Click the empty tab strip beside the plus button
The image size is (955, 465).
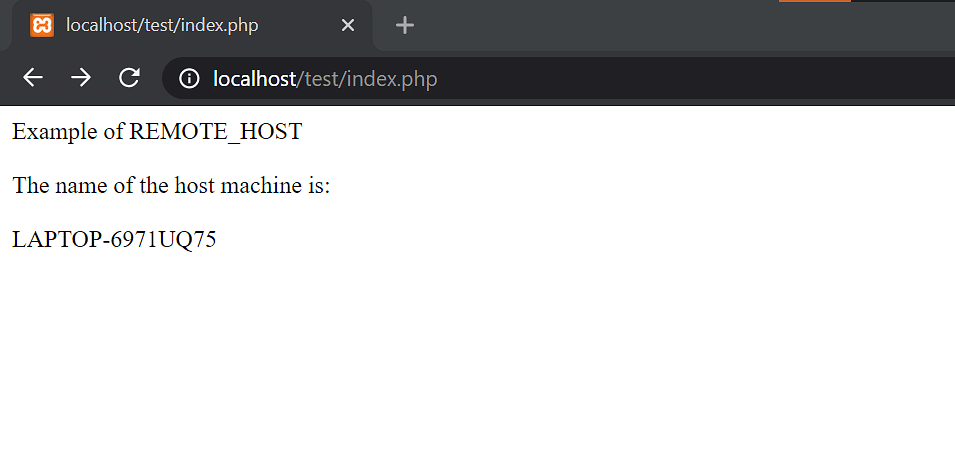pyautogui.click(x=609, y=26)
